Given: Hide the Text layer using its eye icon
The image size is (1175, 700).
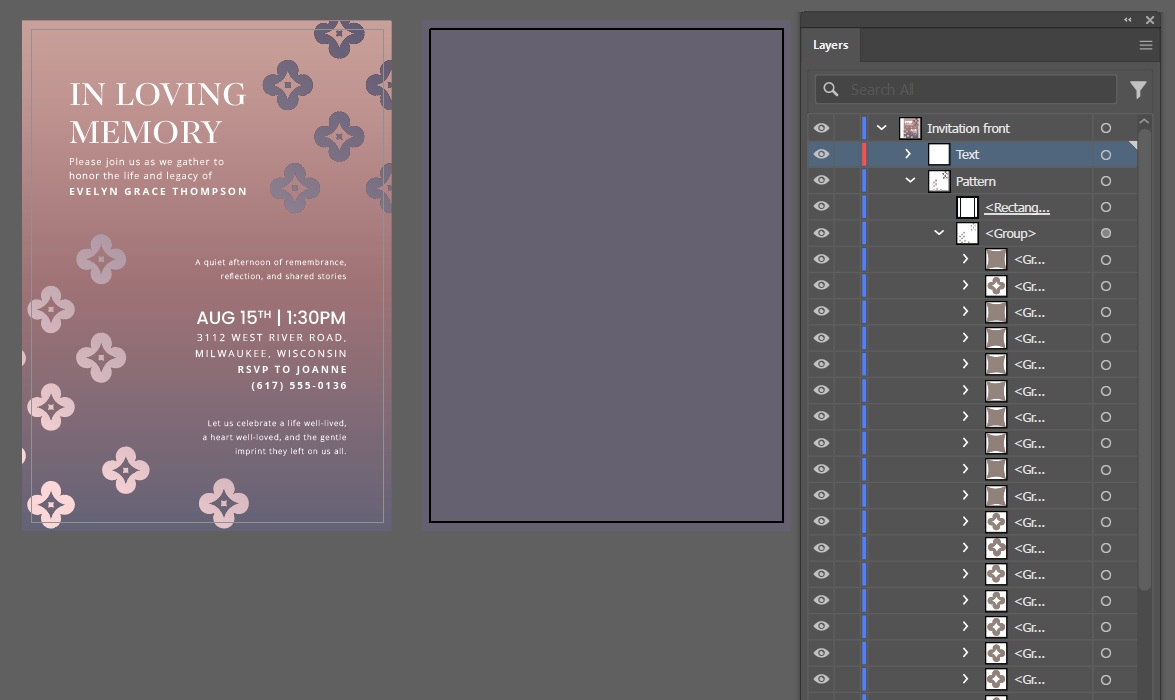Looking at the screenshot, I should point(821,155).
